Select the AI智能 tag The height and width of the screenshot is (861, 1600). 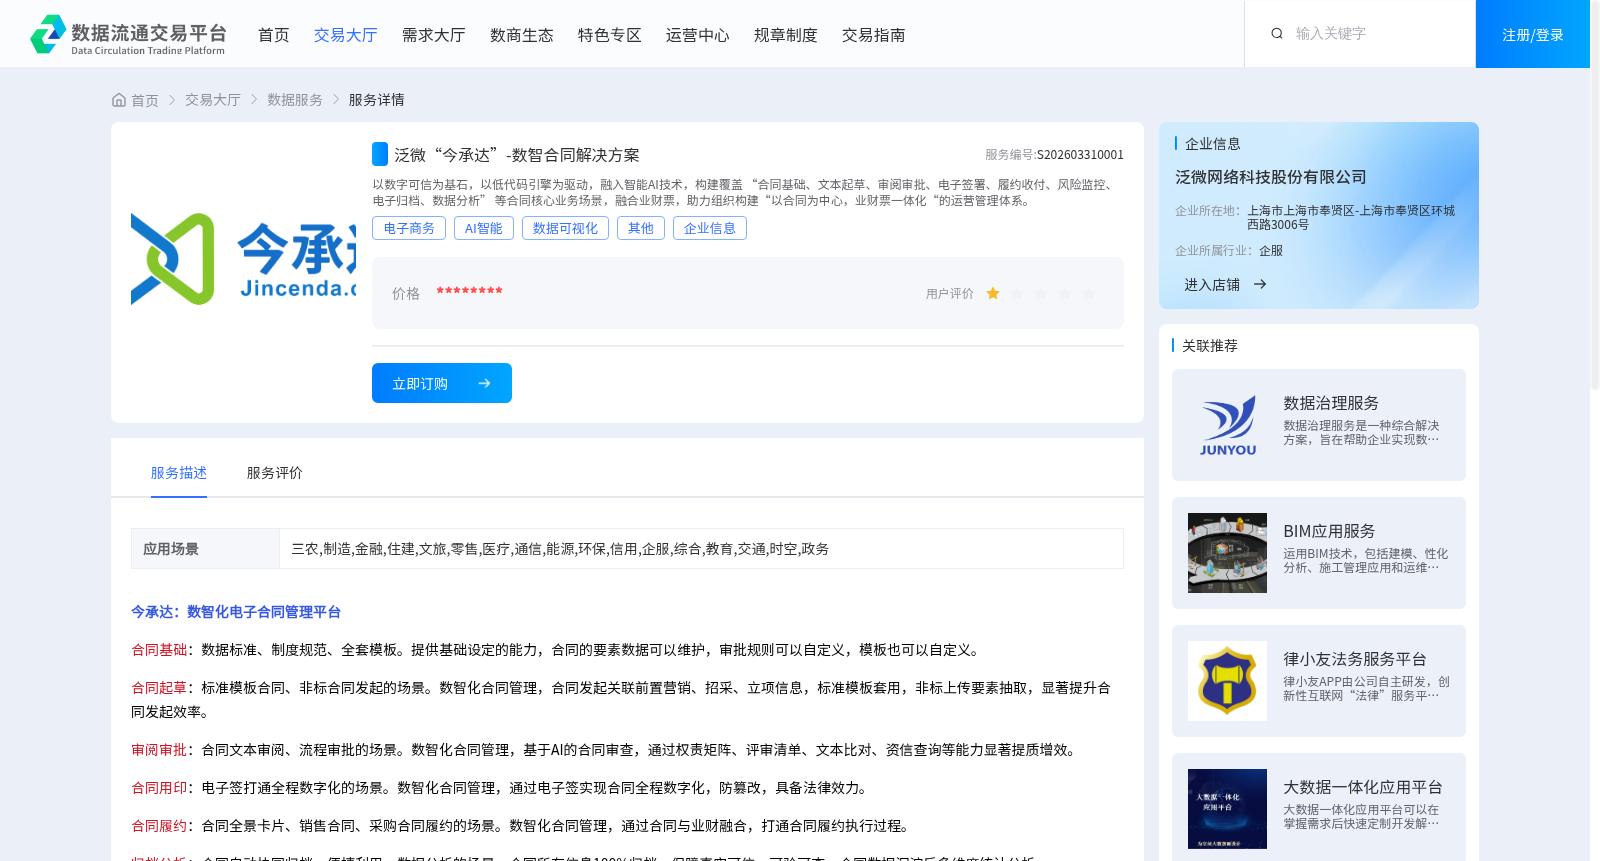484,228
